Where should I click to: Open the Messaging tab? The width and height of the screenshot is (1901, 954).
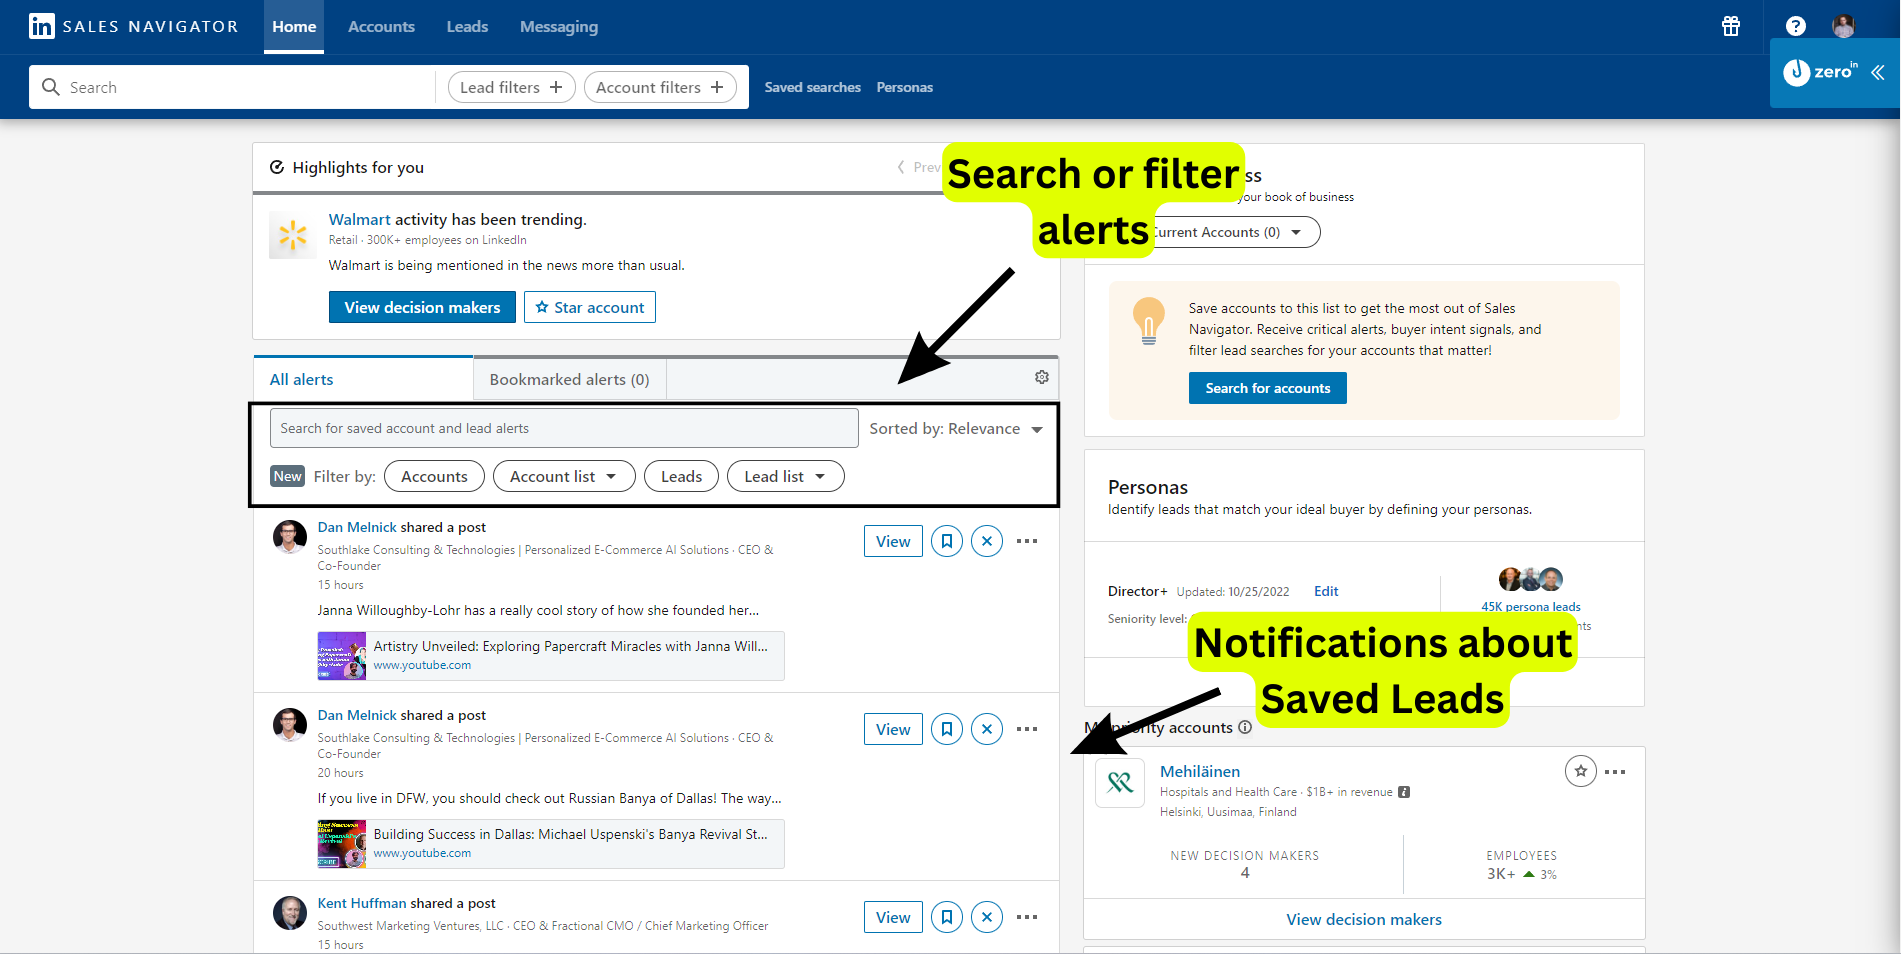coord(559,27)
